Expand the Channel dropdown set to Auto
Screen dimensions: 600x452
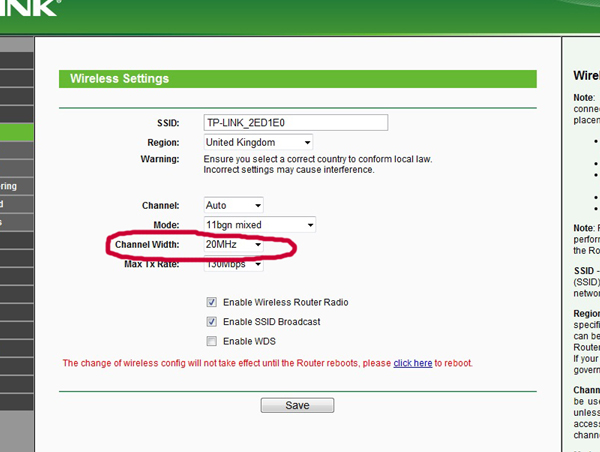point(233,205)
